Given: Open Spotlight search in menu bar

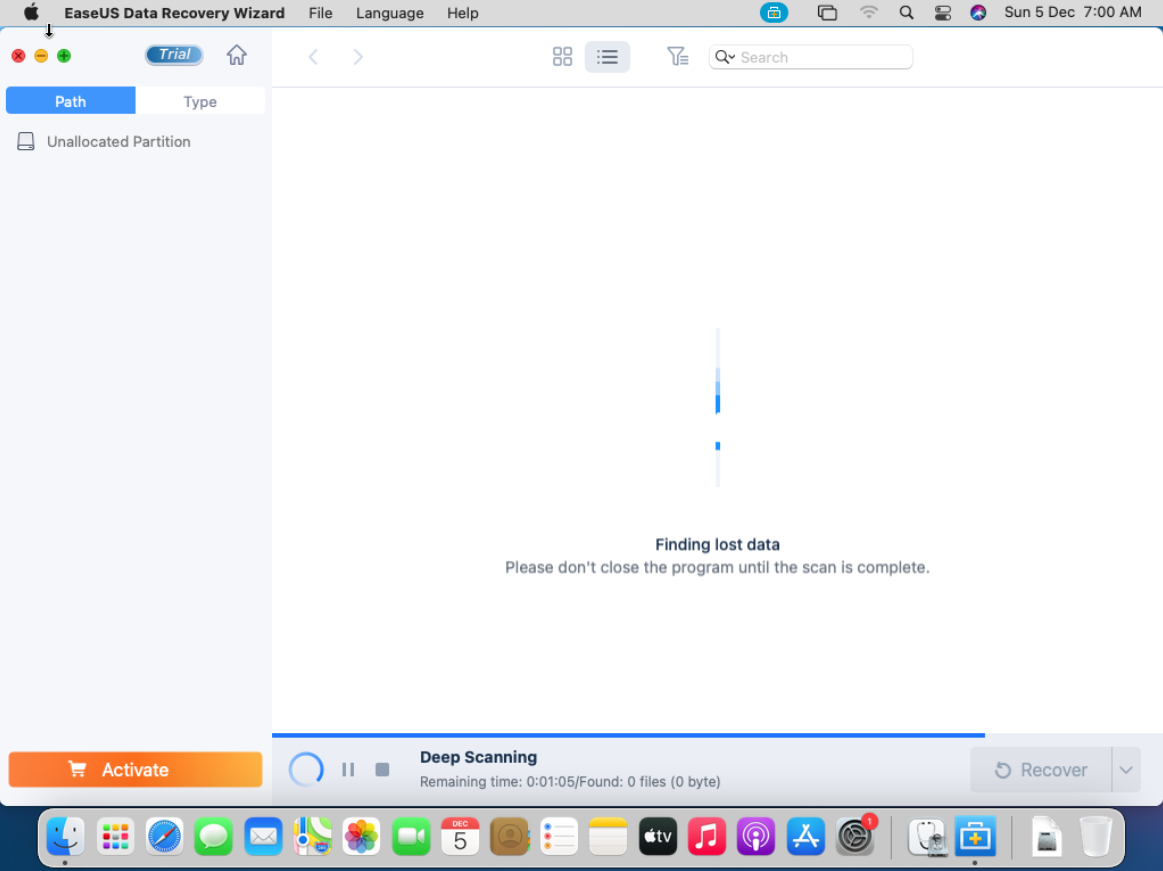Looking at the screenshot, I should (x=906, y=13).
